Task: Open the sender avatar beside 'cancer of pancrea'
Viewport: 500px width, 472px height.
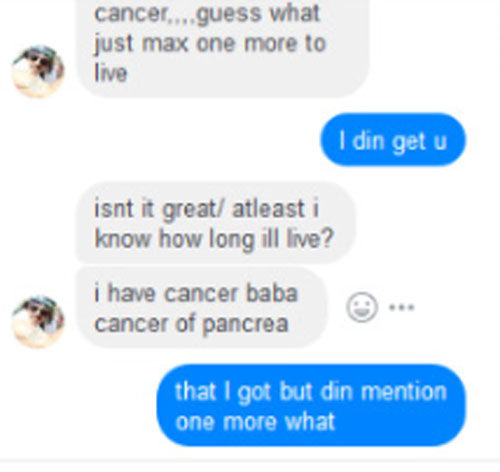Action: pyautogui.click(x=38, y=322)
